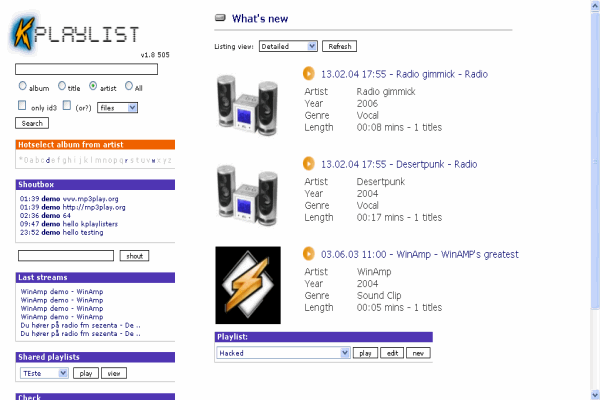Click the shout message input field
600x400 pixels.
point(65,256)
